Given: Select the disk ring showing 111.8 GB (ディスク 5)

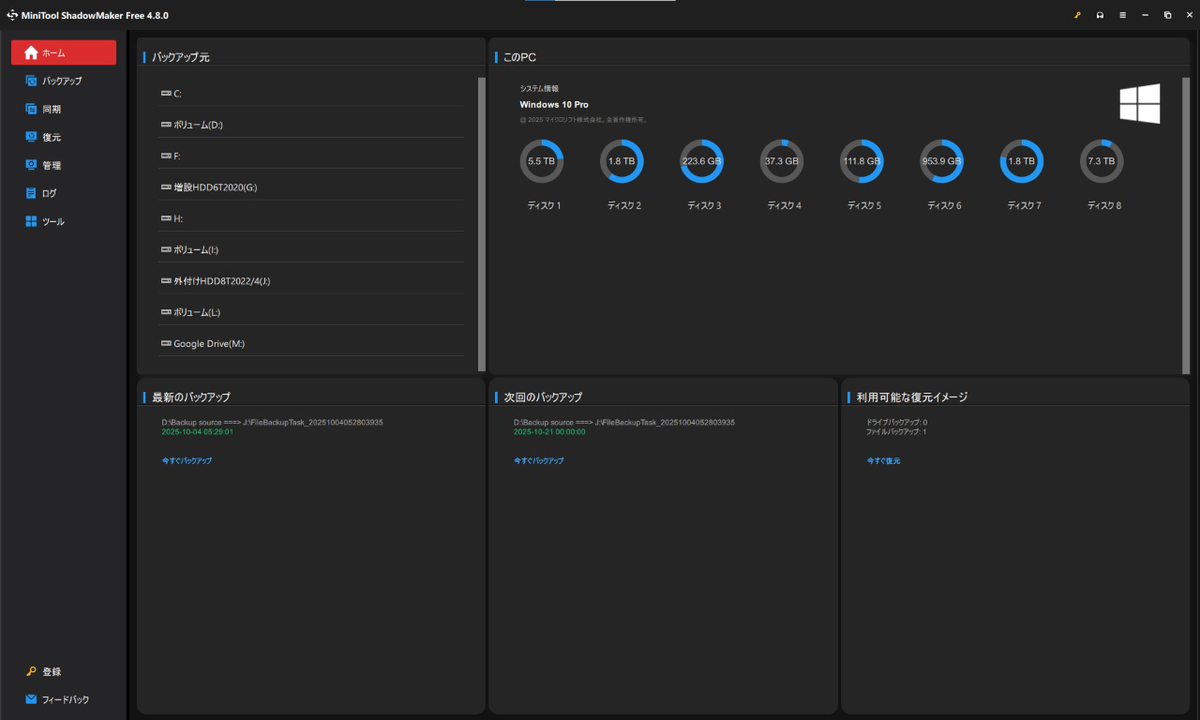Looking at the screenshot, I should [862, 161].
